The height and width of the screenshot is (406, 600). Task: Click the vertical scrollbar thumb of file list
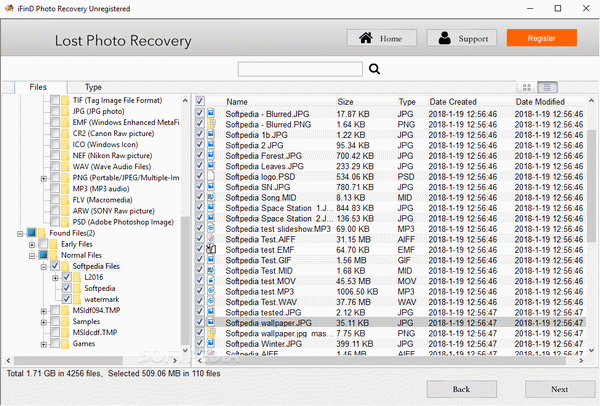(591, 186)
